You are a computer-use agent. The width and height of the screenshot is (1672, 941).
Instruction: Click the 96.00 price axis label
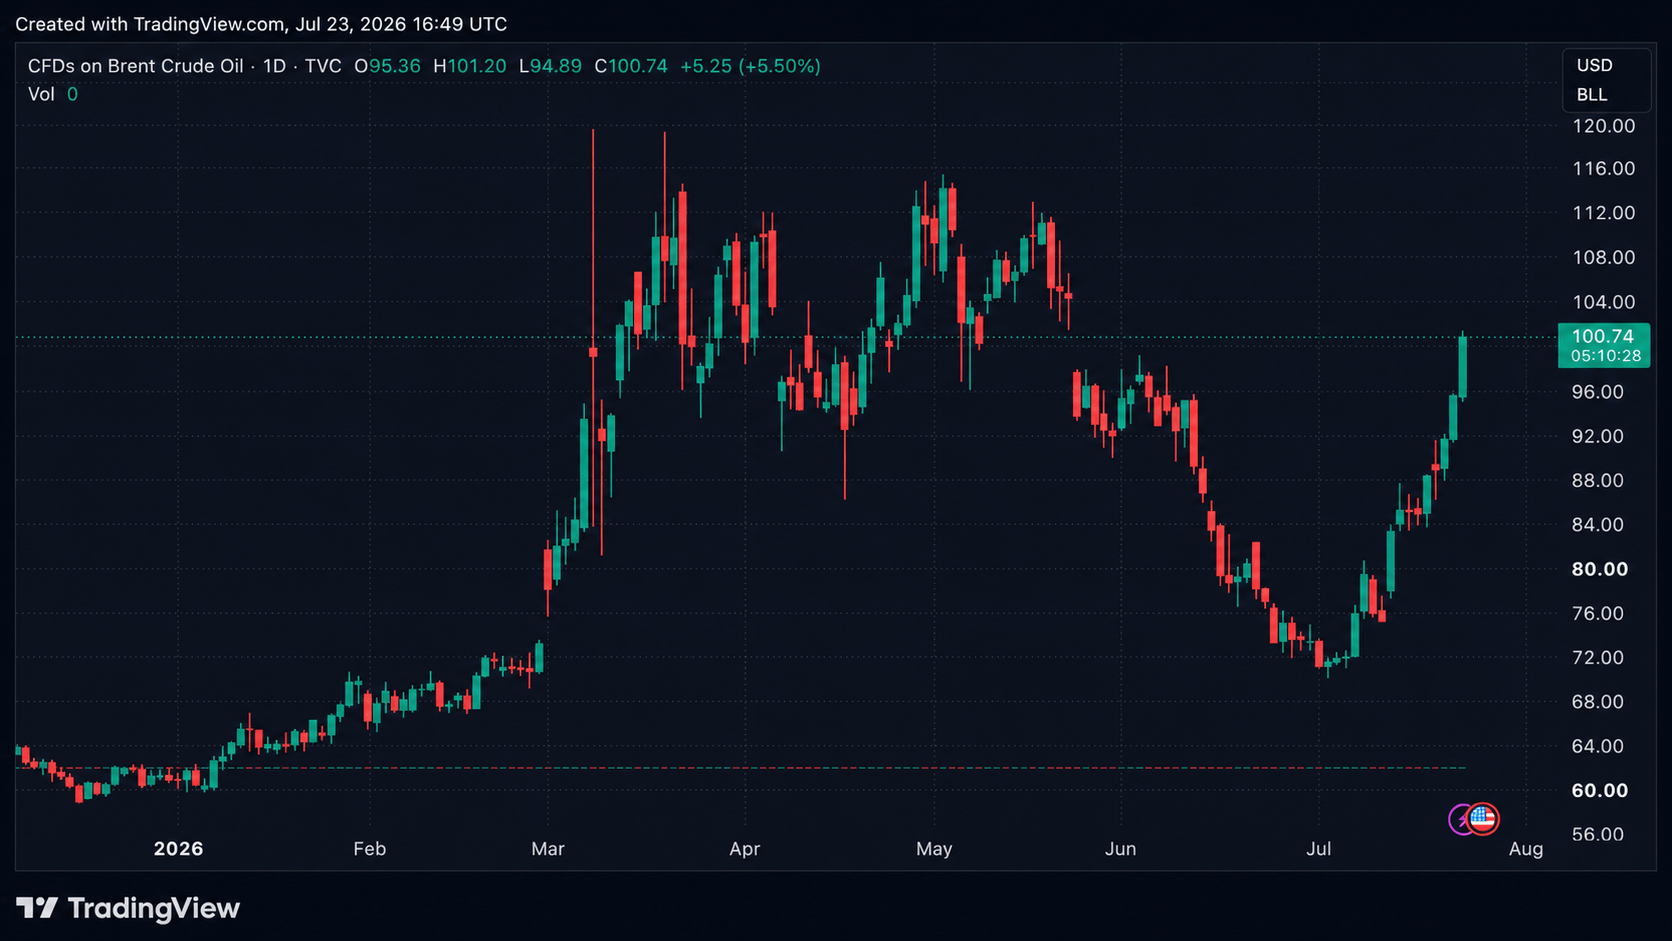point(1598,392)
